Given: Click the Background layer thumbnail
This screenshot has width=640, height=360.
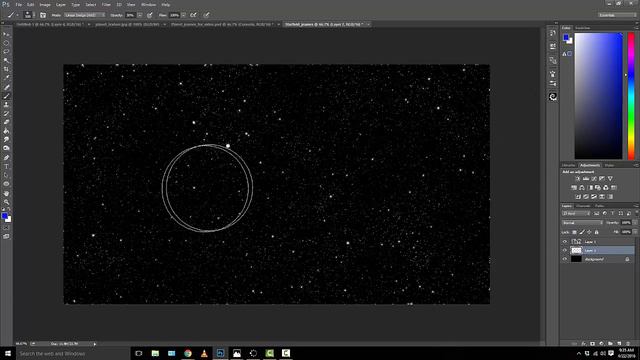Looking at the screenshot, I should tap(576, 259).
